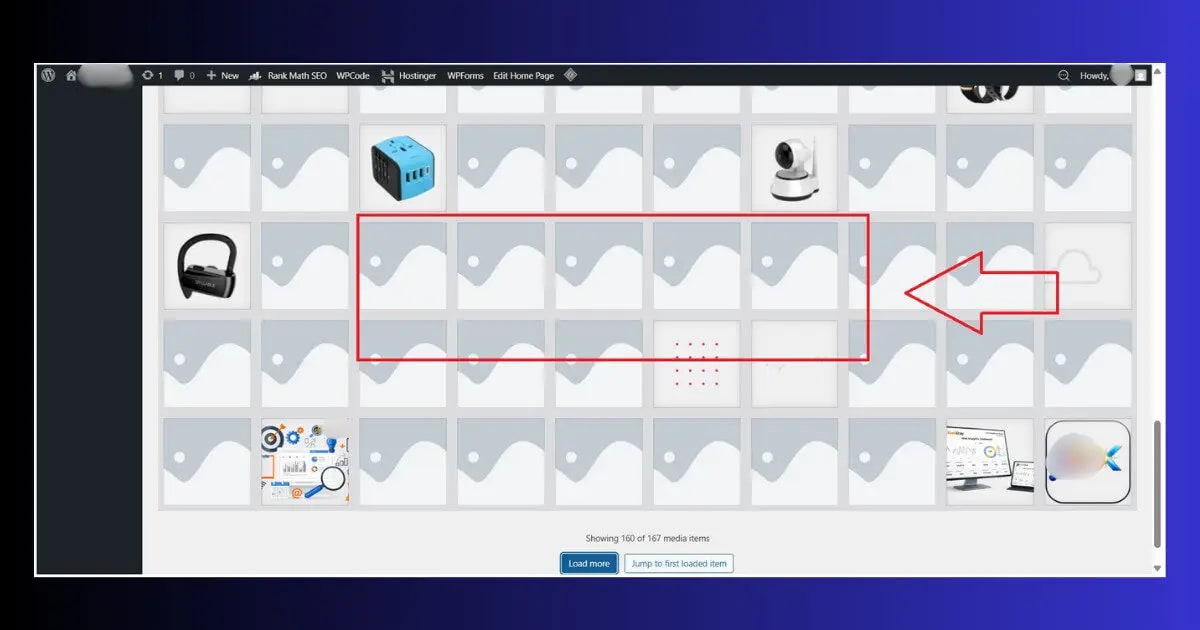Click the admin bar search magnifier icon
1200x630 pixels.
tap(1064, 75)
